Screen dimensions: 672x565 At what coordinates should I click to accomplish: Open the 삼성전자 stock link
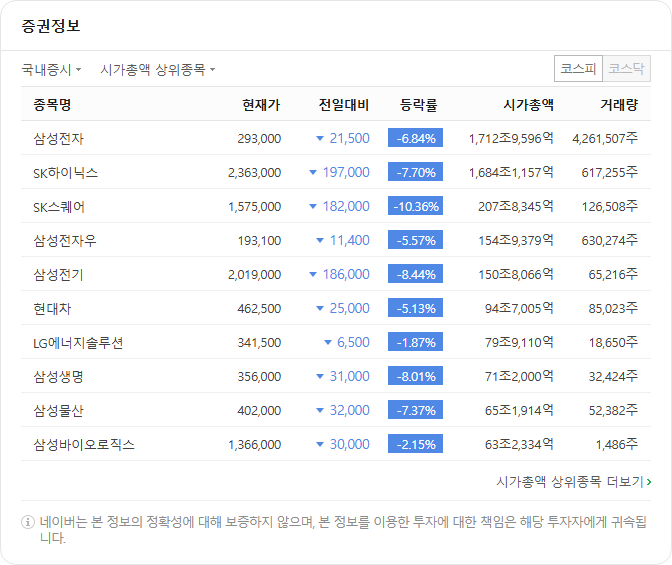click(x=58, y=138)
